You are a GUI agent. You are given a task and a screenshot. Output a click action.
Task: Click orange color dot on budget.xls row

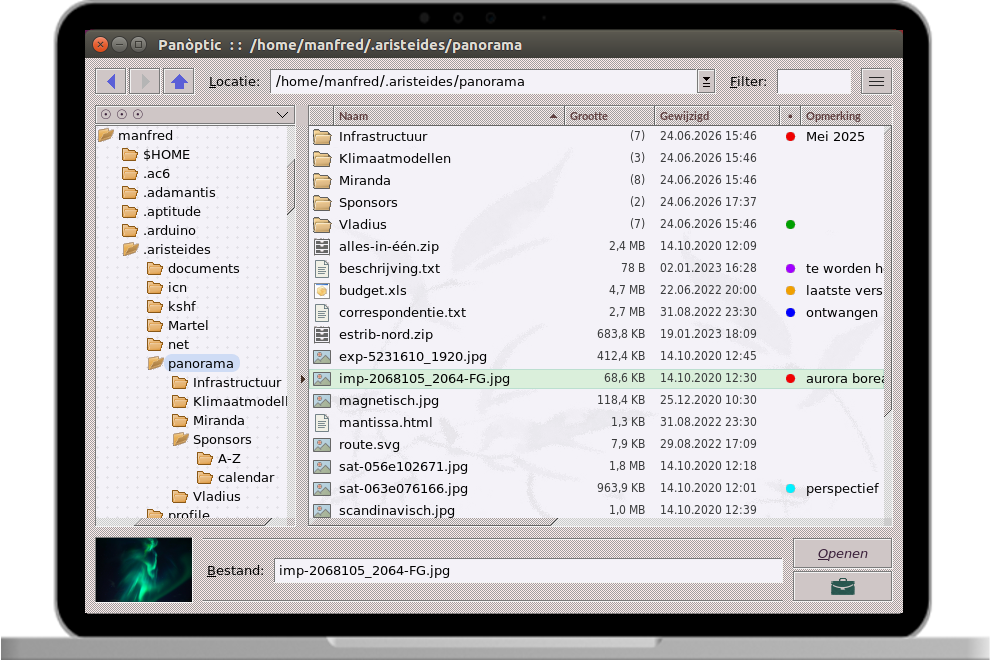point(790,291)
